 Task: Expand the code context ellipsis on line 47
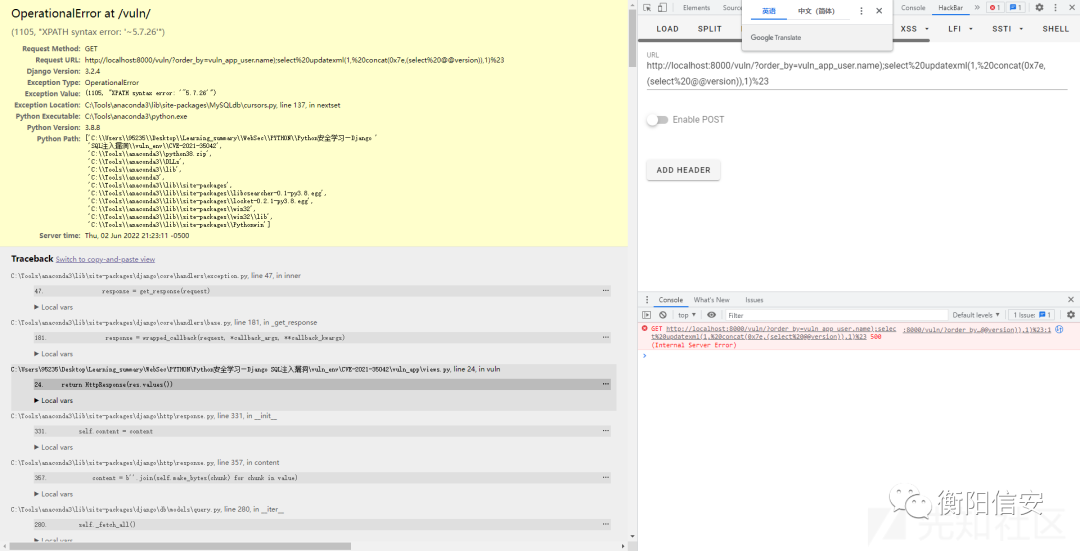[x=605, y=291]
